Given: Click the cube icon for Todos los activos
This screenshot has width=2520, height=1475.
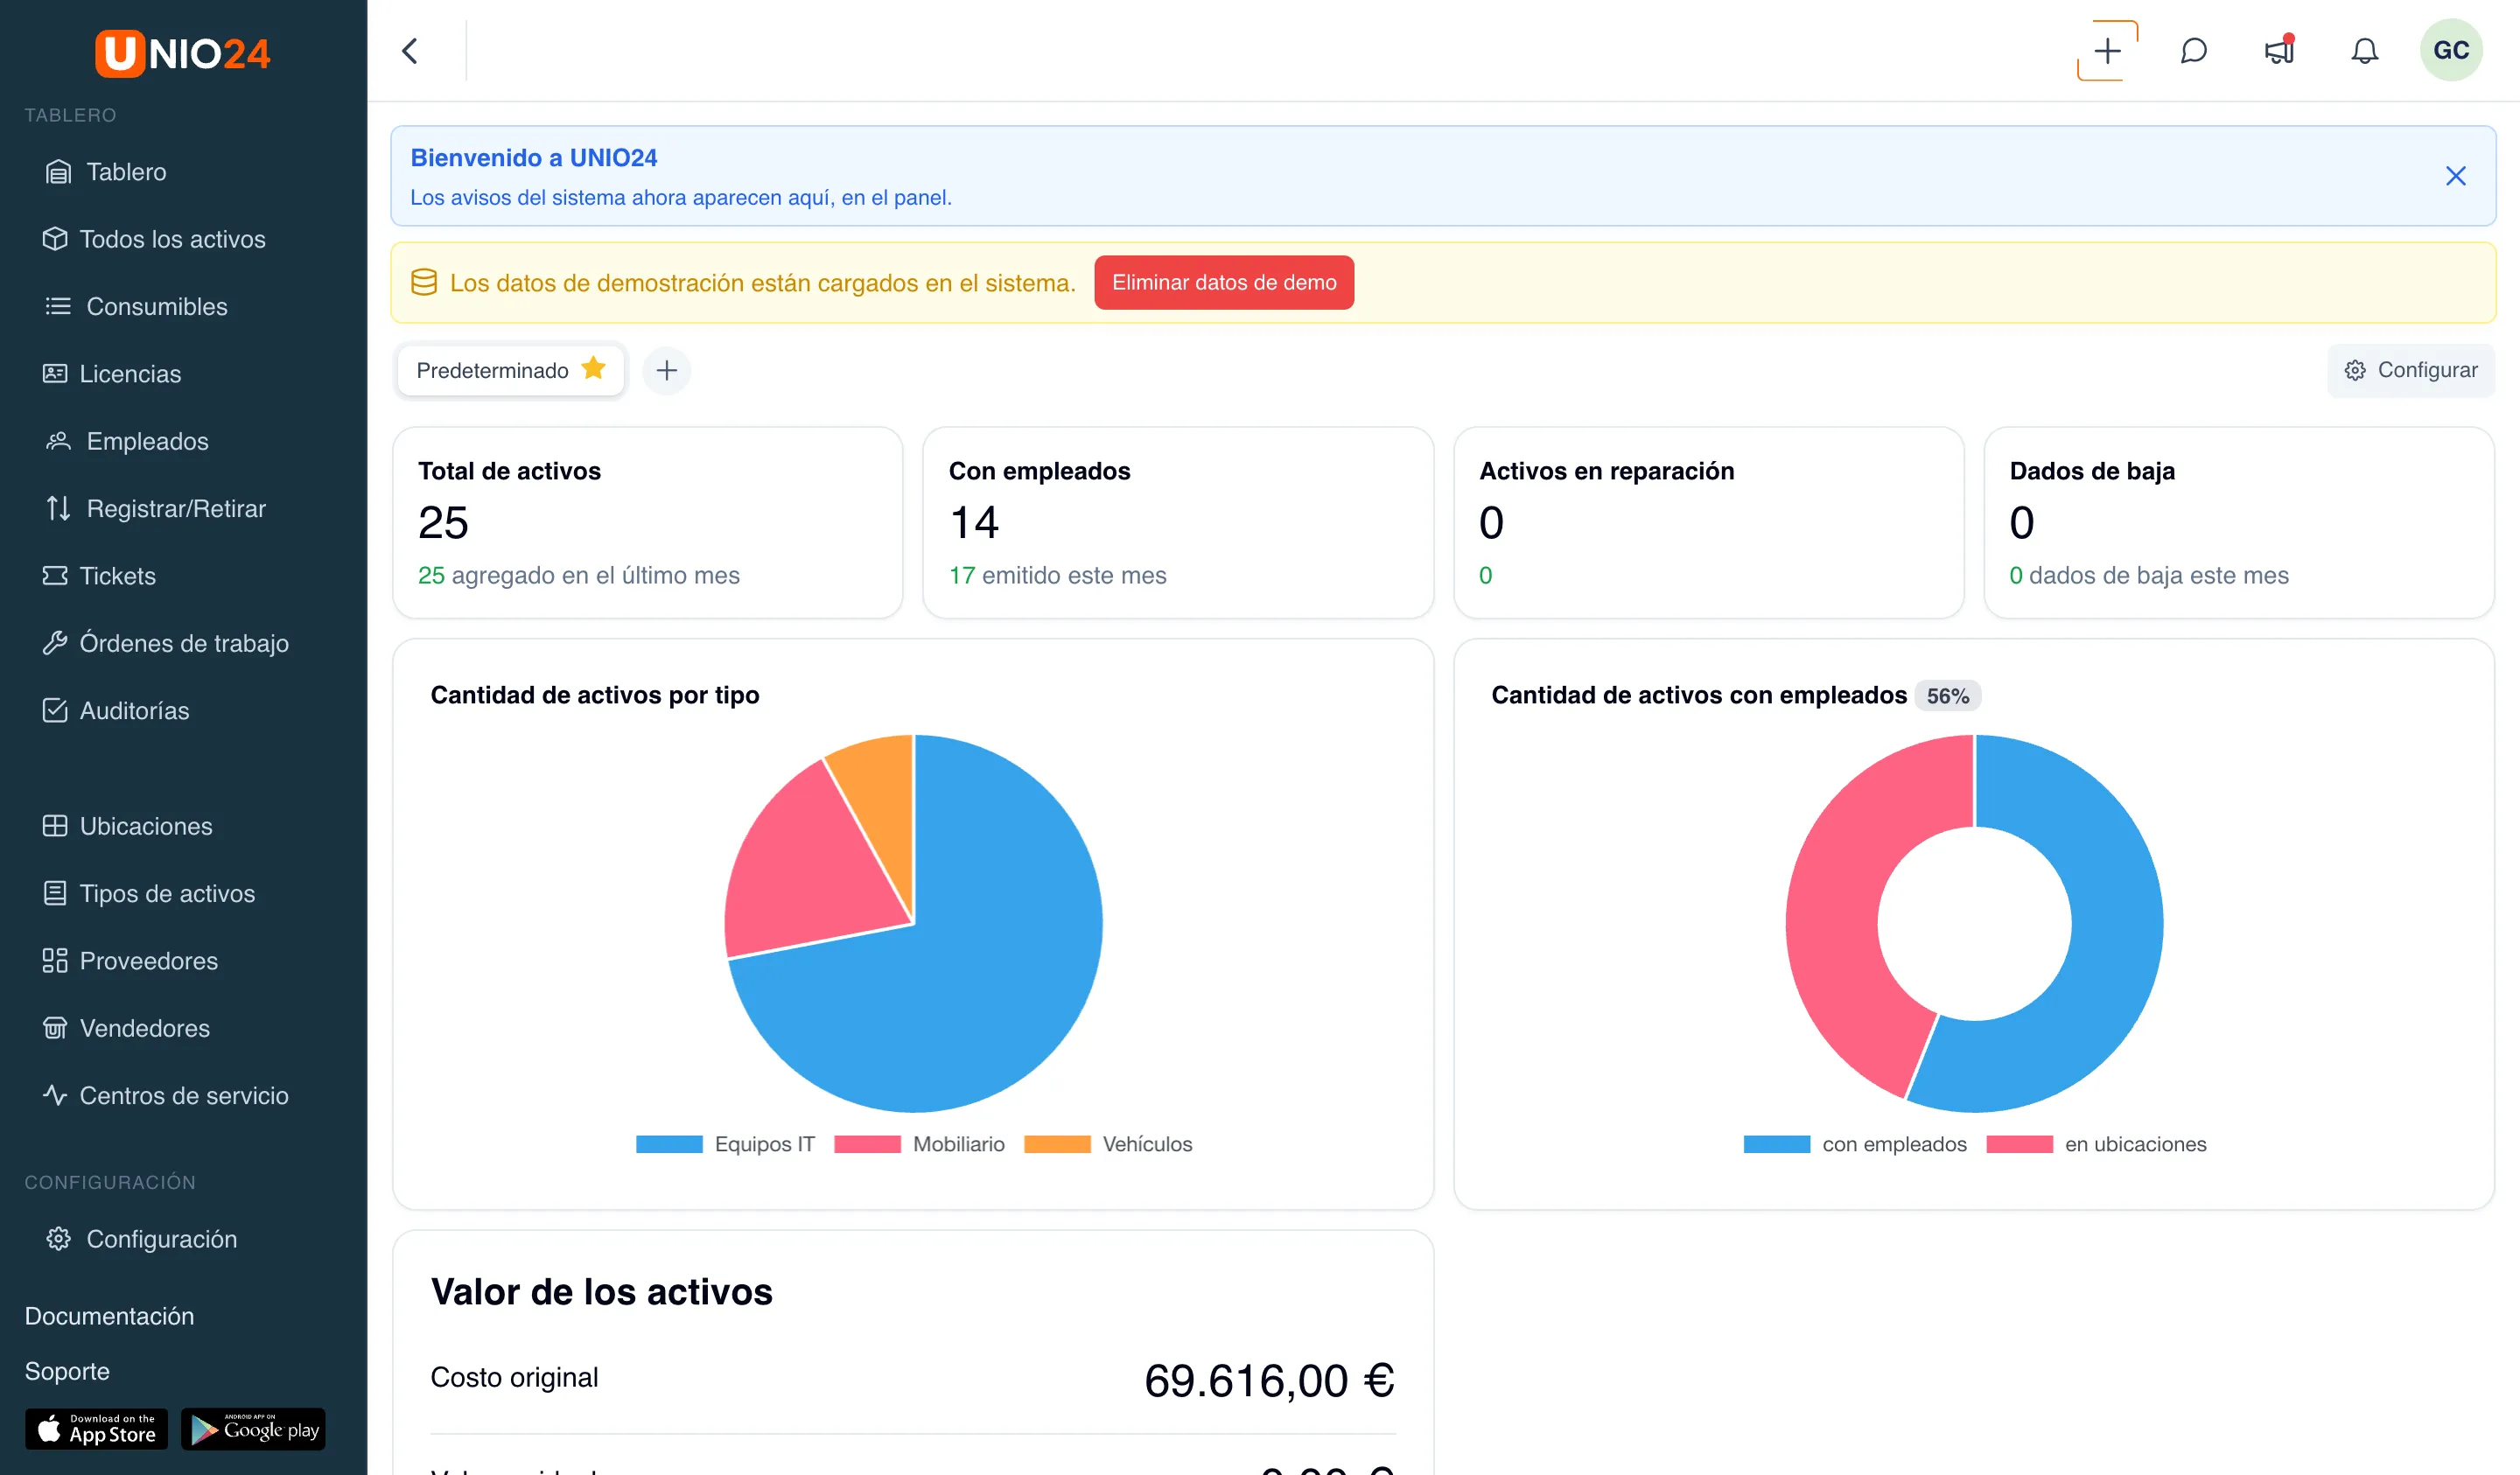Looking at the screenshot, I should tap(55, 239).
